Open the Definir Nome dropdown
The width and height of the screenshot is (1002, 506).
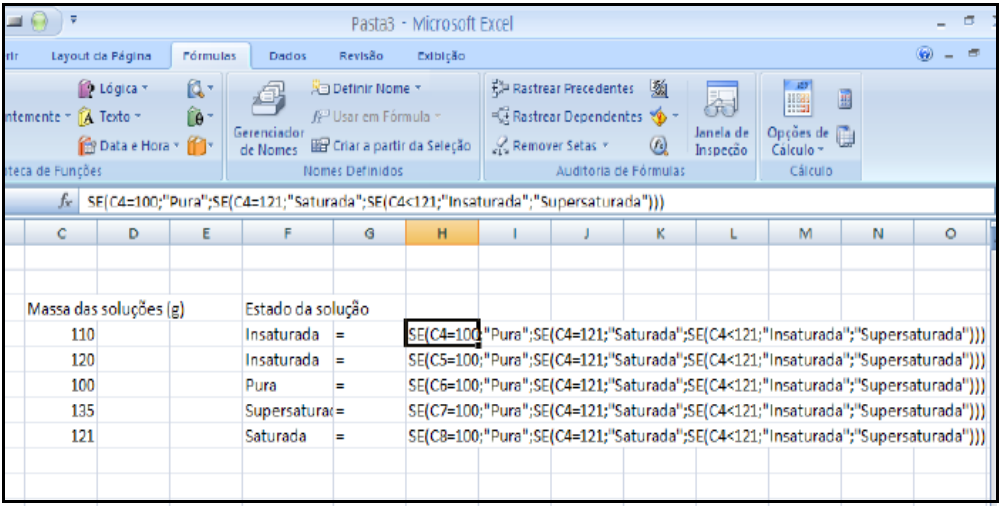(x=367, y=89)
